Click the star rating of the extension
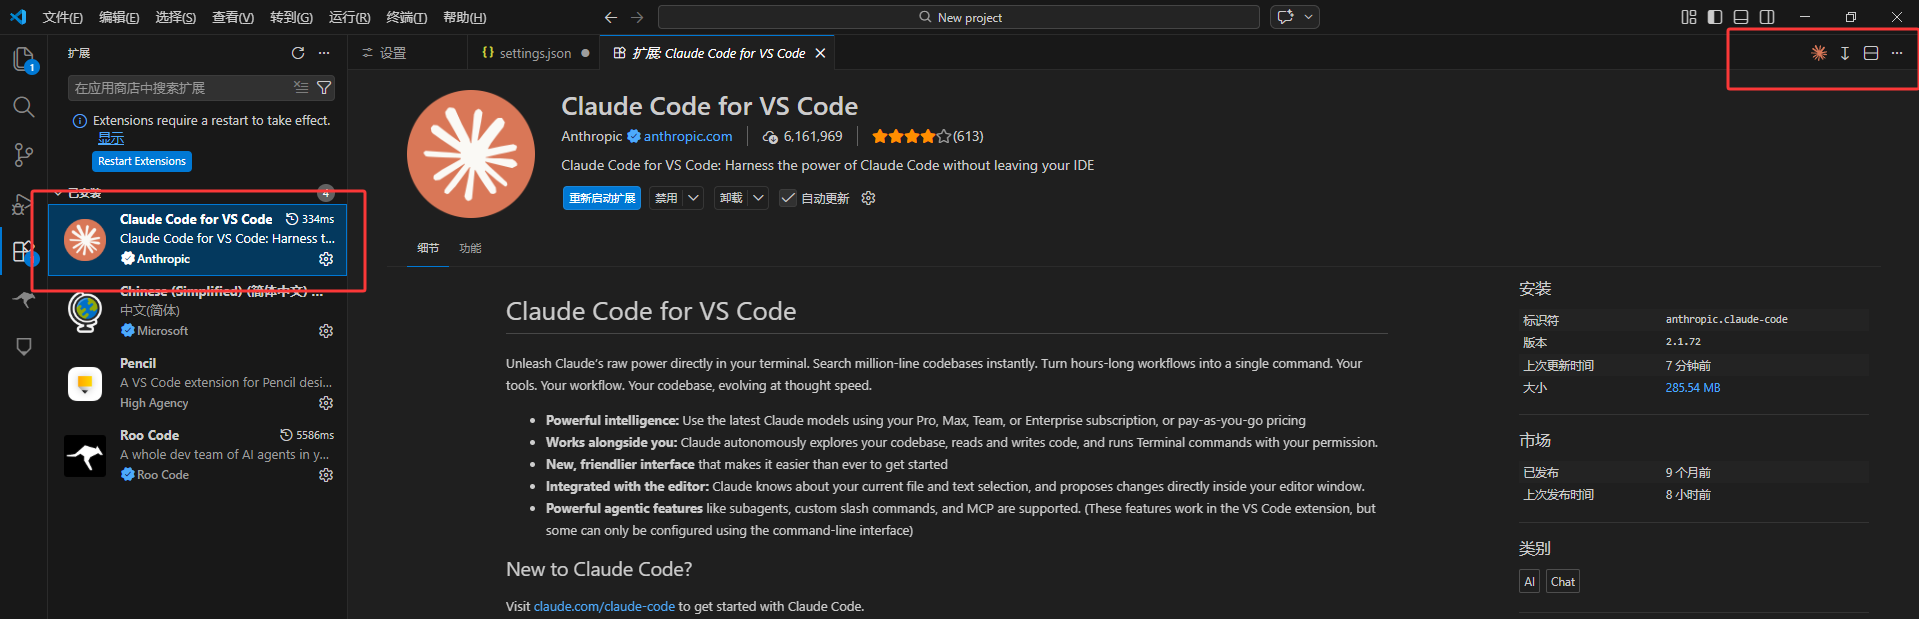The image size is (1919, 619). [911, 136]
